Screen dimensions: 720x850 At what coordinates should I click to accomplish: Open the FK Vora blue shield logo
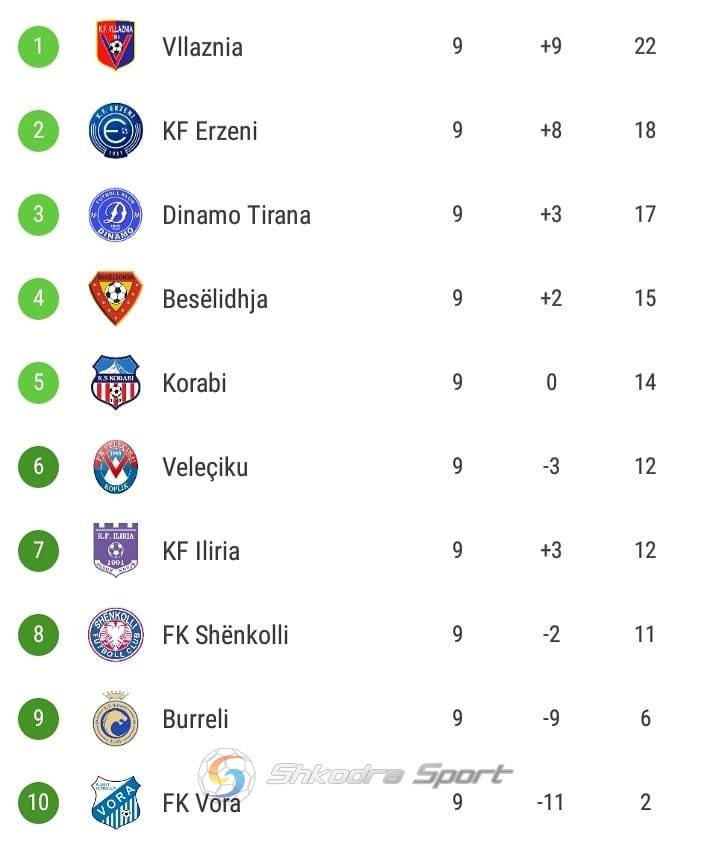(x=115, y=802)
